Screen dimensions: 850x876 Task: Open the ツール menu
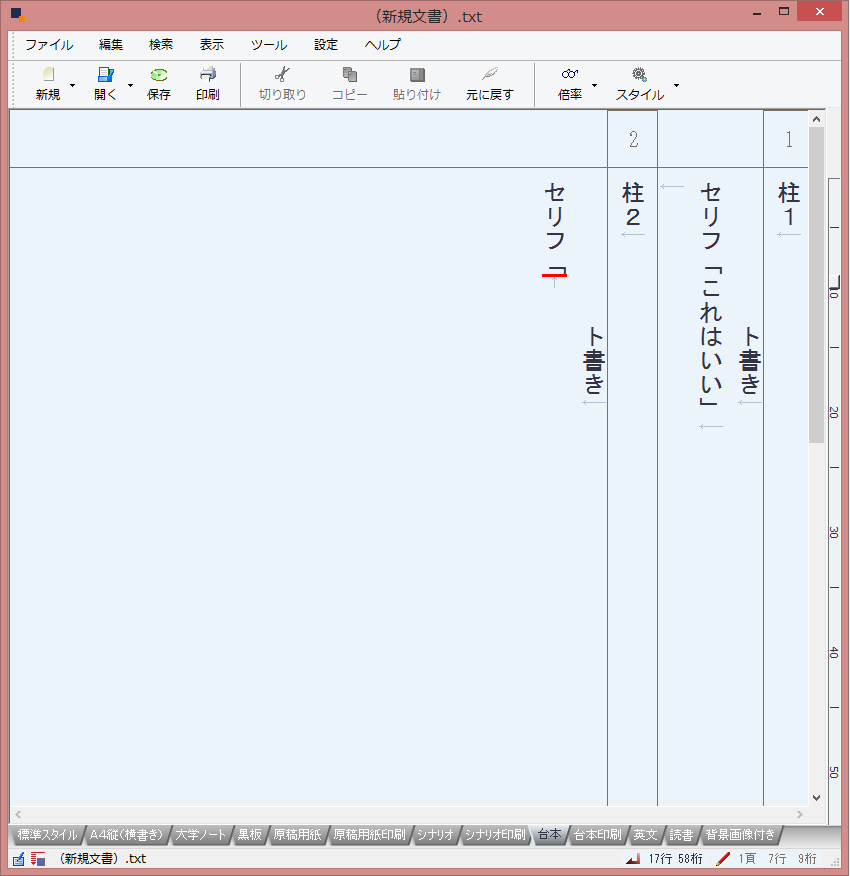point(269,45)
